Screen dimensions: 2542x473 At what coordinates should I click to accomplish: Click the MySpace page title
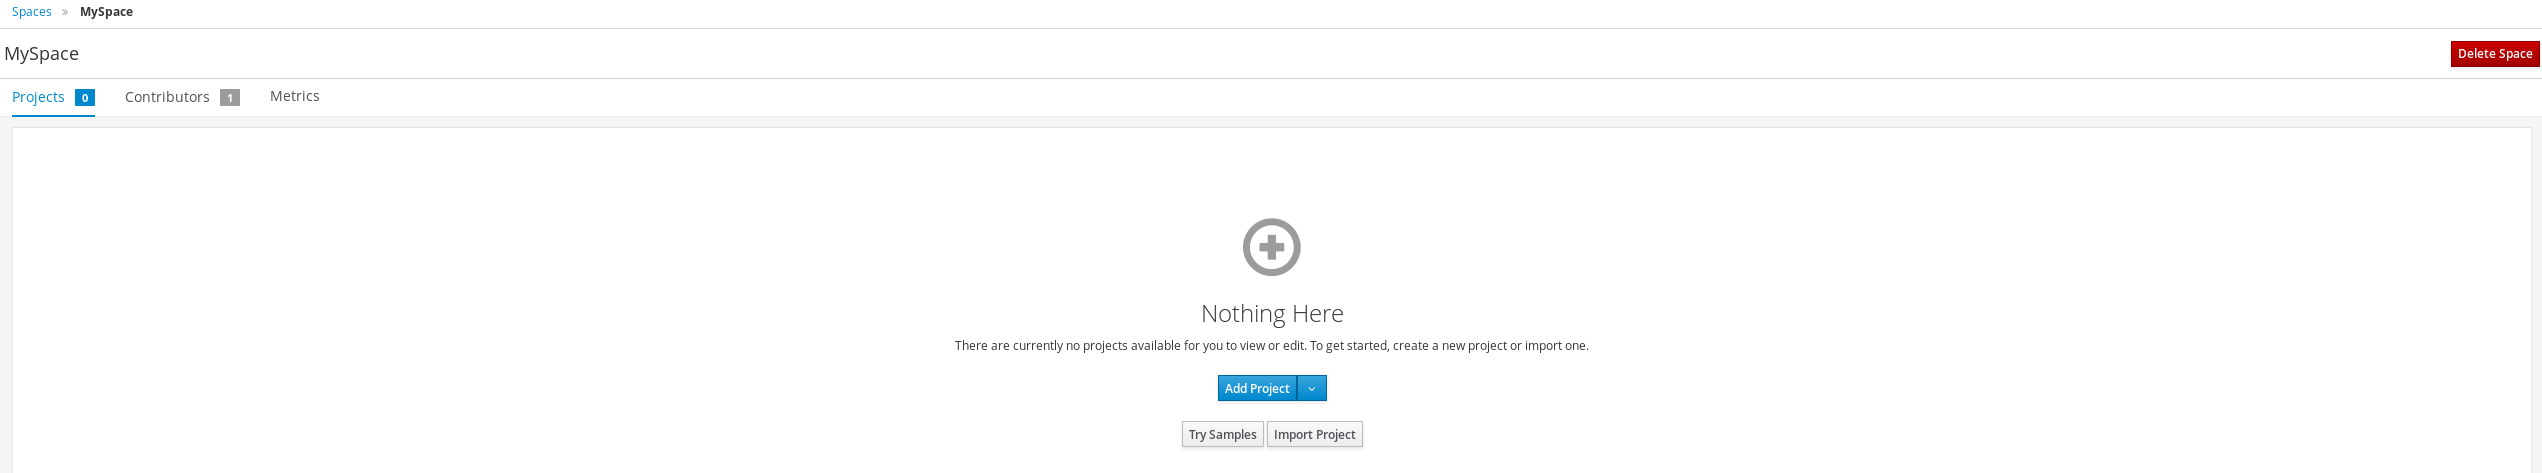pos(42,54)
